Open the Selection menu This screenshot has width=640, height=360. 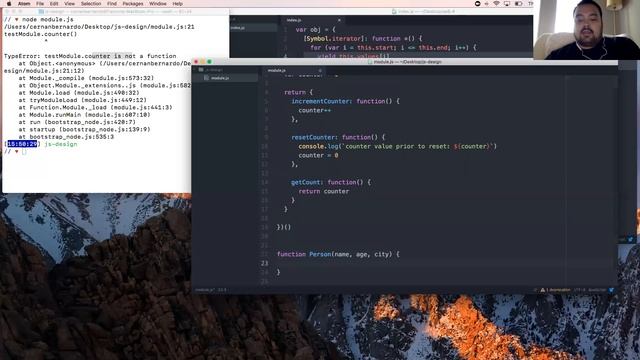pyautogui.click(x=91, y=3)
